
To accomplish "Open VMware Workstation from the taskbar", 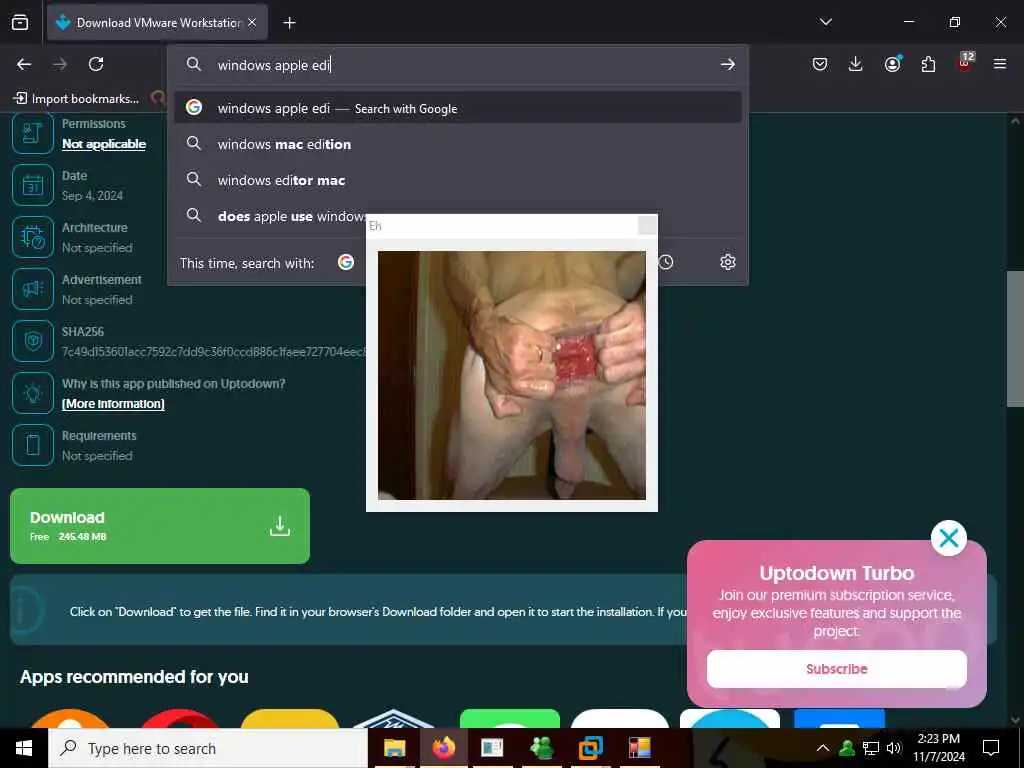I will point(590,748).
